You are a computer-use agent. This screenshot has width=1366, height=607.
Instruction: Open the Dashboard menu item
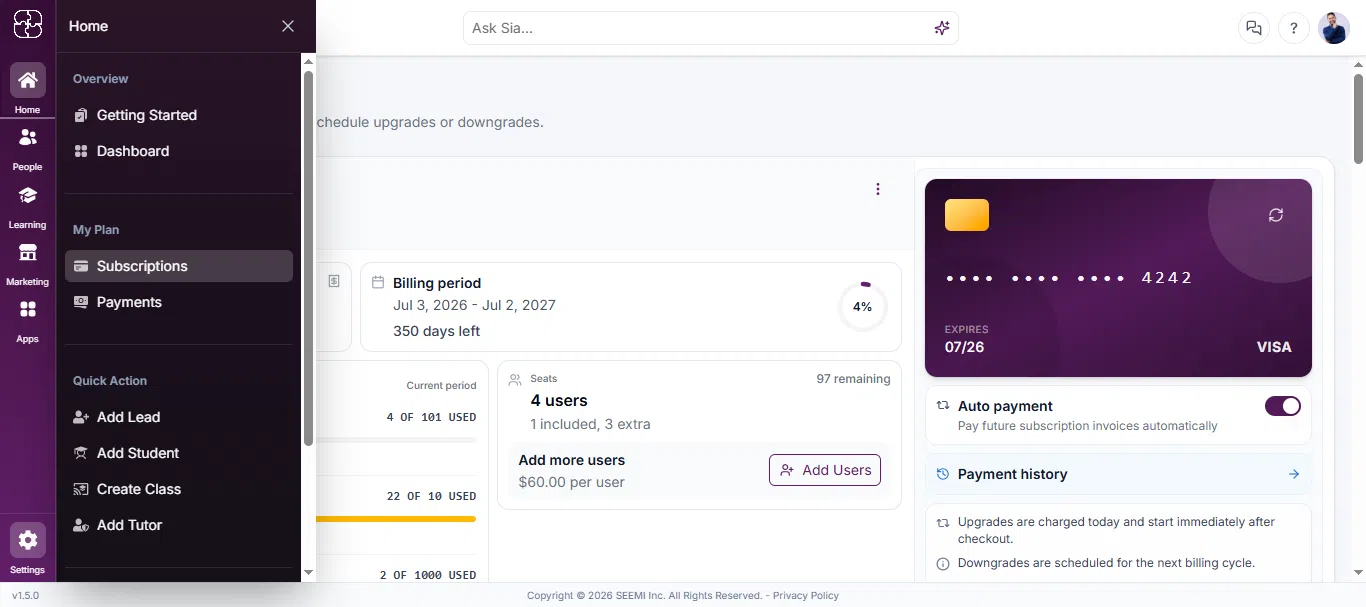(179, 151)
